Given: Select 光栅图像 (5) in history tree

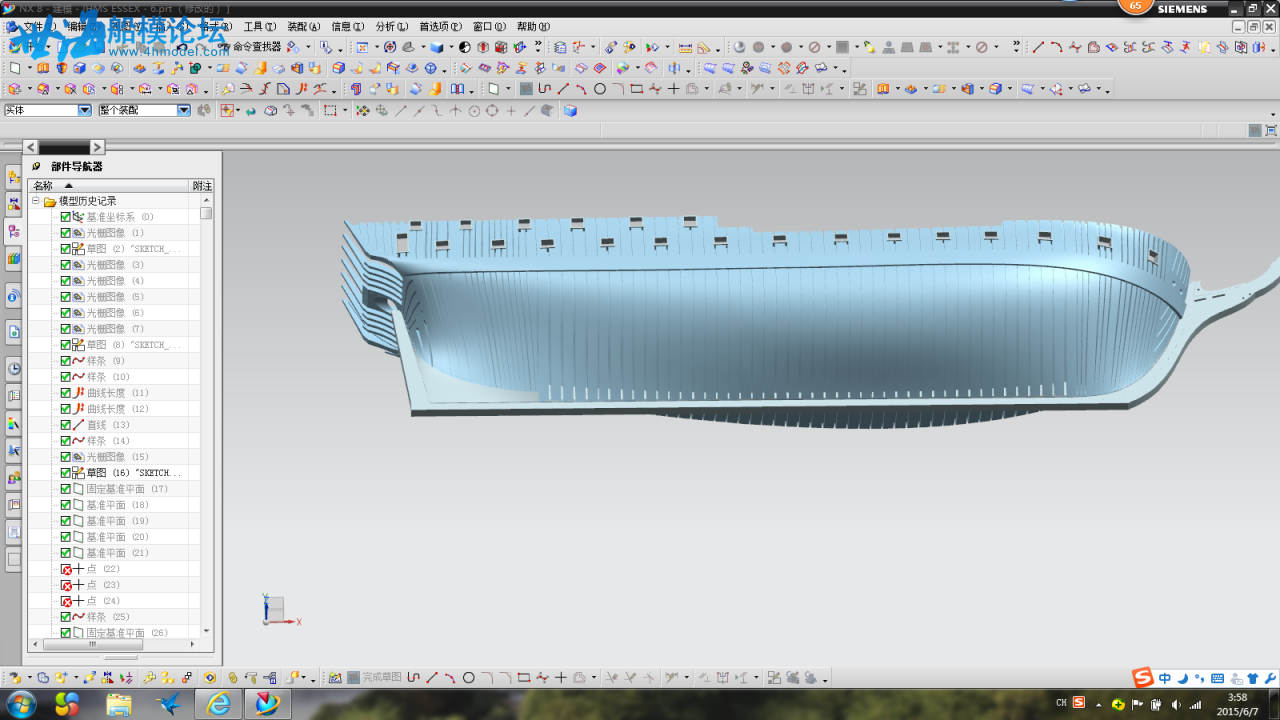Looking at the screenshot, I should click(x=115, y=297).
